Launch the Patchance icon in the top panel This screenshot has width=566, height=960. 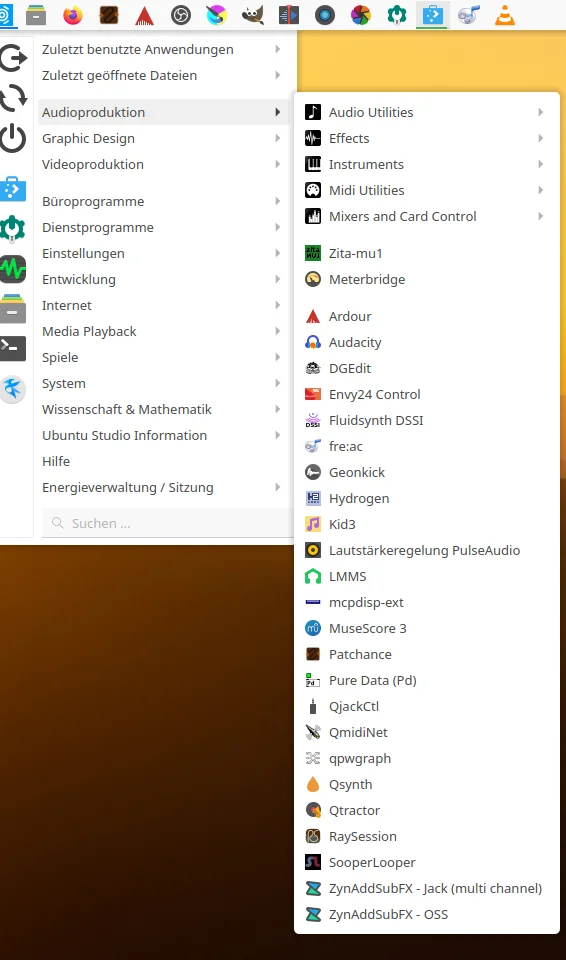(x=109, y=15)
